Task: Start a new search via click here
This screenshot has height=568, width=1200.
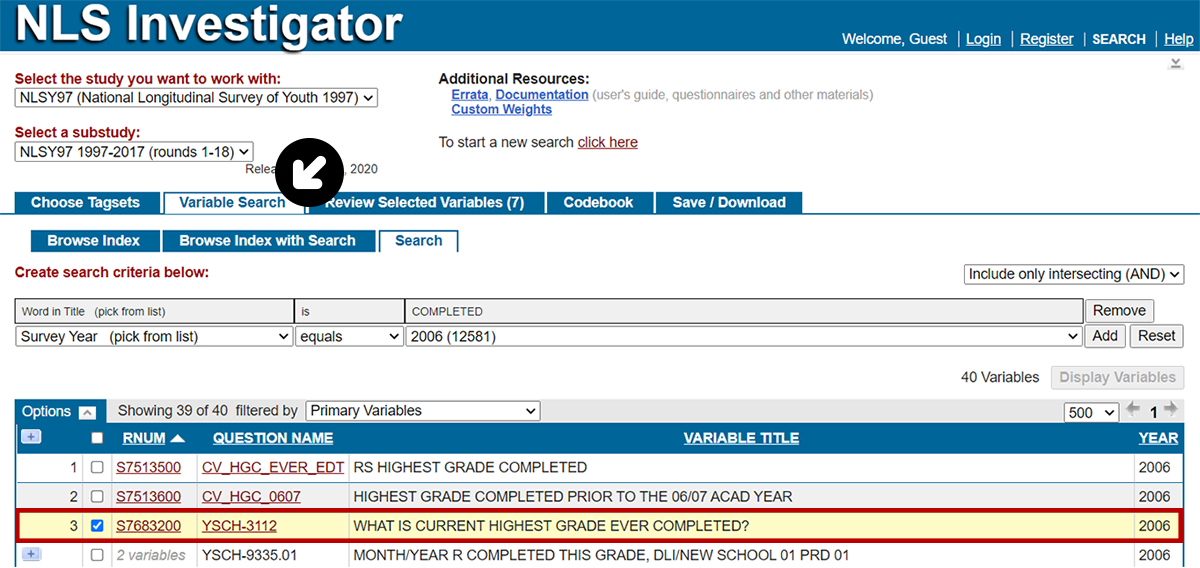Action: coord(608,142)
